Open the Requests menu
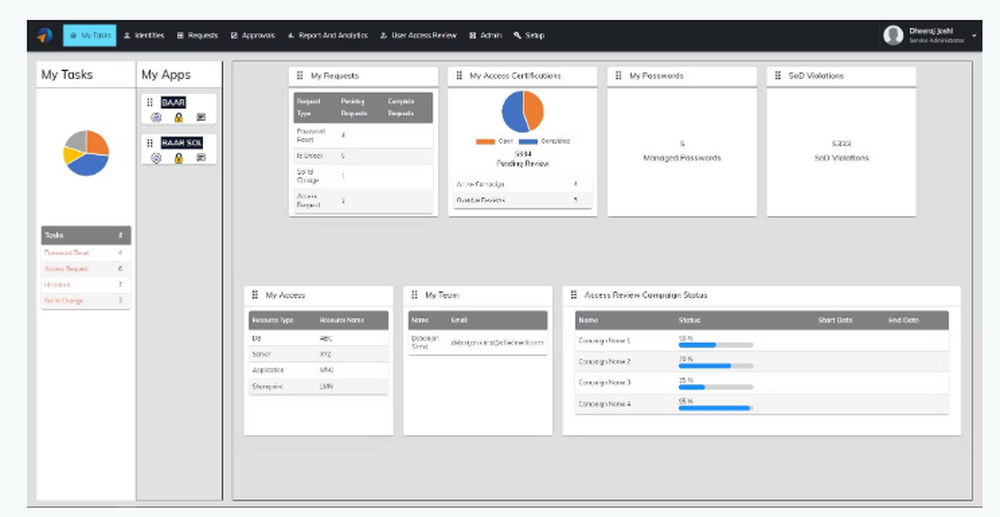Screen dimensions: 1000x517 [197, 36]
